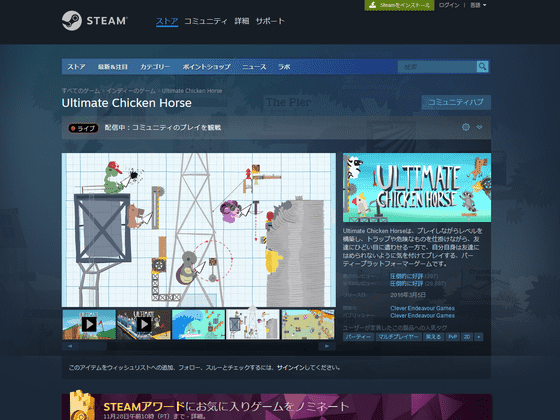
Task: Open the コミュニティ top navigation item
Action: point(206,21)
